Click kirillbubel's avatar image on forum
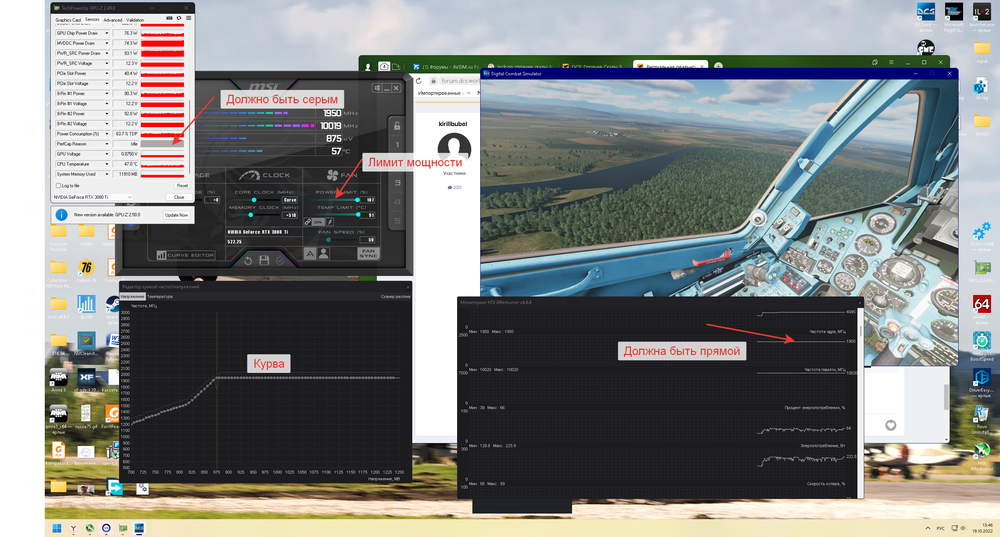This screenshot has width=1000, height=537. click(x=454, y=149)
